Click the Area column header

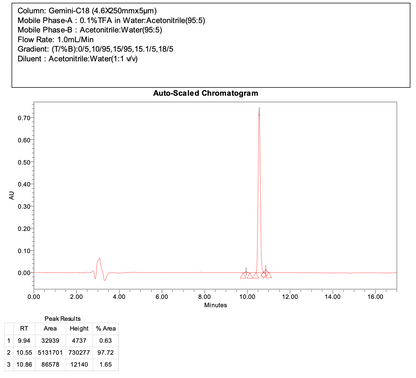pyautogui.click(x=50, y=329)
